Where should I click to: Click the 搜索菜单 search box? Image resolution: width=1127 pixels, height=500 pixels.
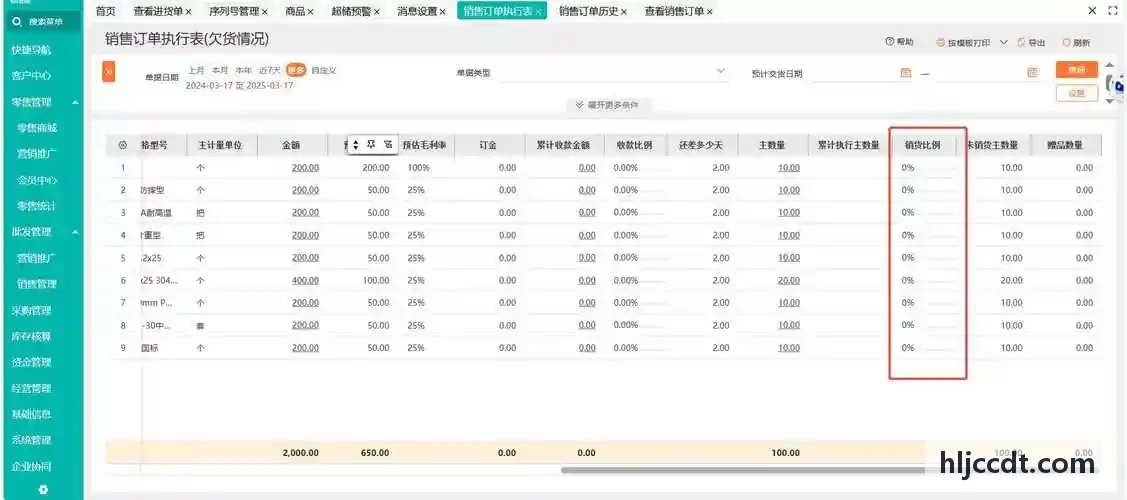click(x=42, y=22)
